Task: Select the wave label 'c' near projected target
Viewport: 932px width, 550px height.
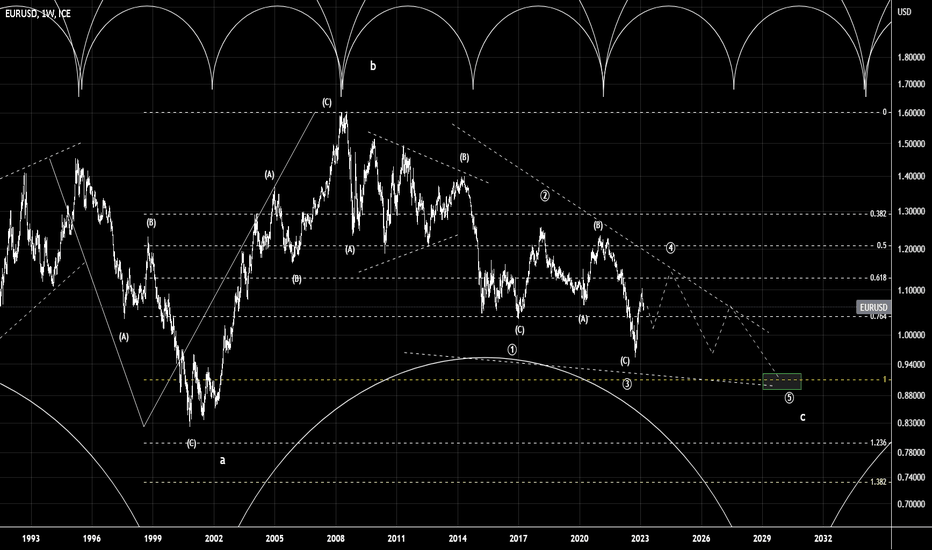Action: pyautogui.click(x=802, y=417)
